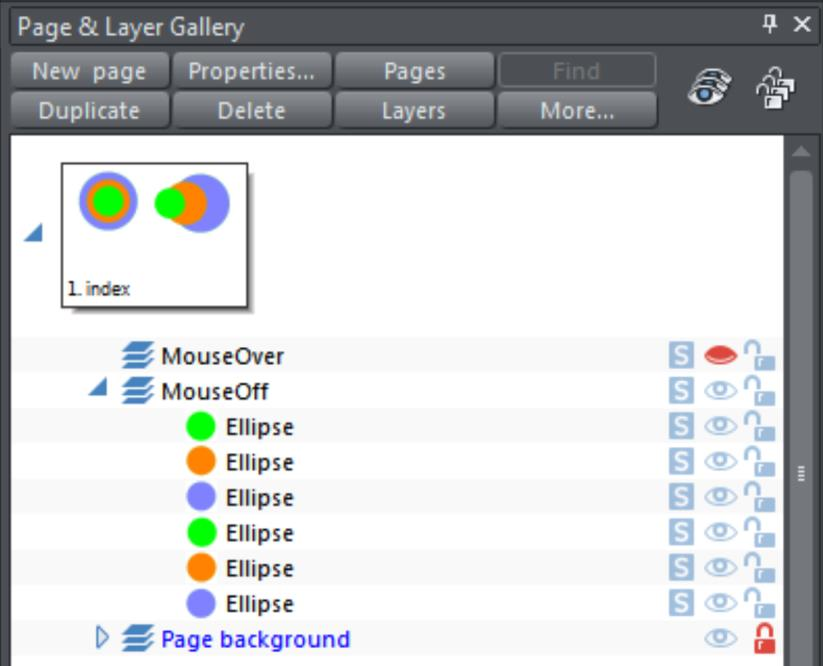Image resolution: width=823 pixels, height=666 pixels.
Task: Select the MouseOver layer name
Action: [223, 356]
